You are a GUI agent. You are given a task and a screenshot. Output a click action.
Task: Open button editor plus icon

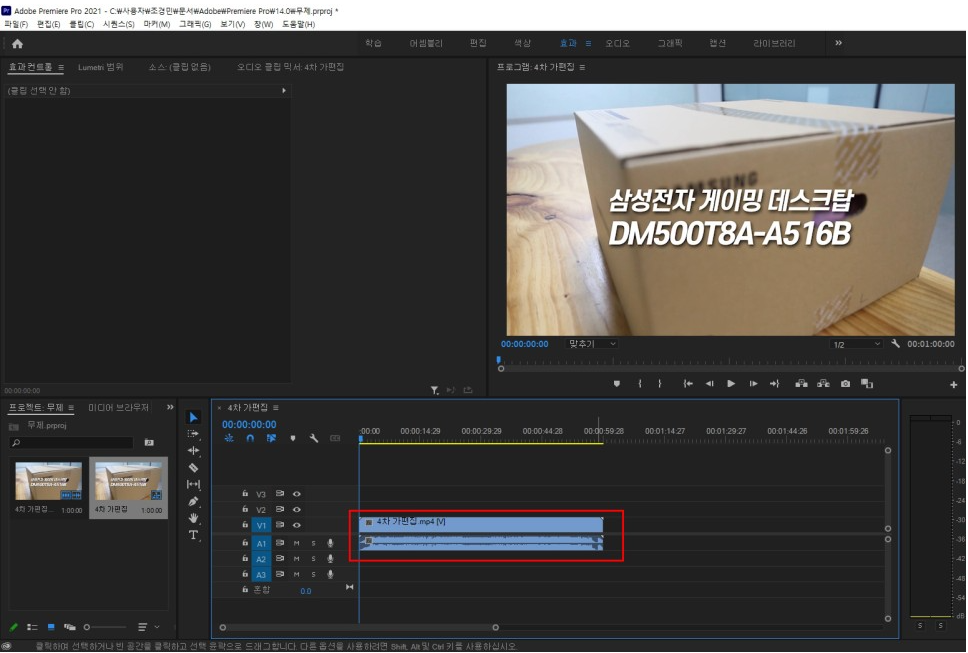953,385
